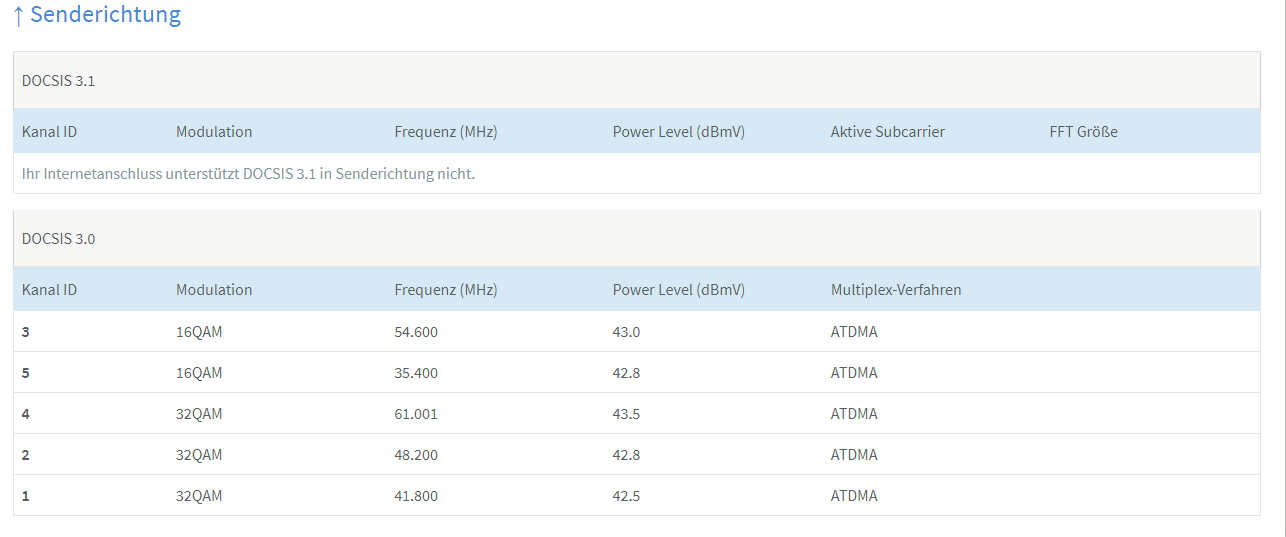Viewport: 1286px width, 537px height.
Task: Click the Aktive Subcarrier column header
Action: point(887,132)
